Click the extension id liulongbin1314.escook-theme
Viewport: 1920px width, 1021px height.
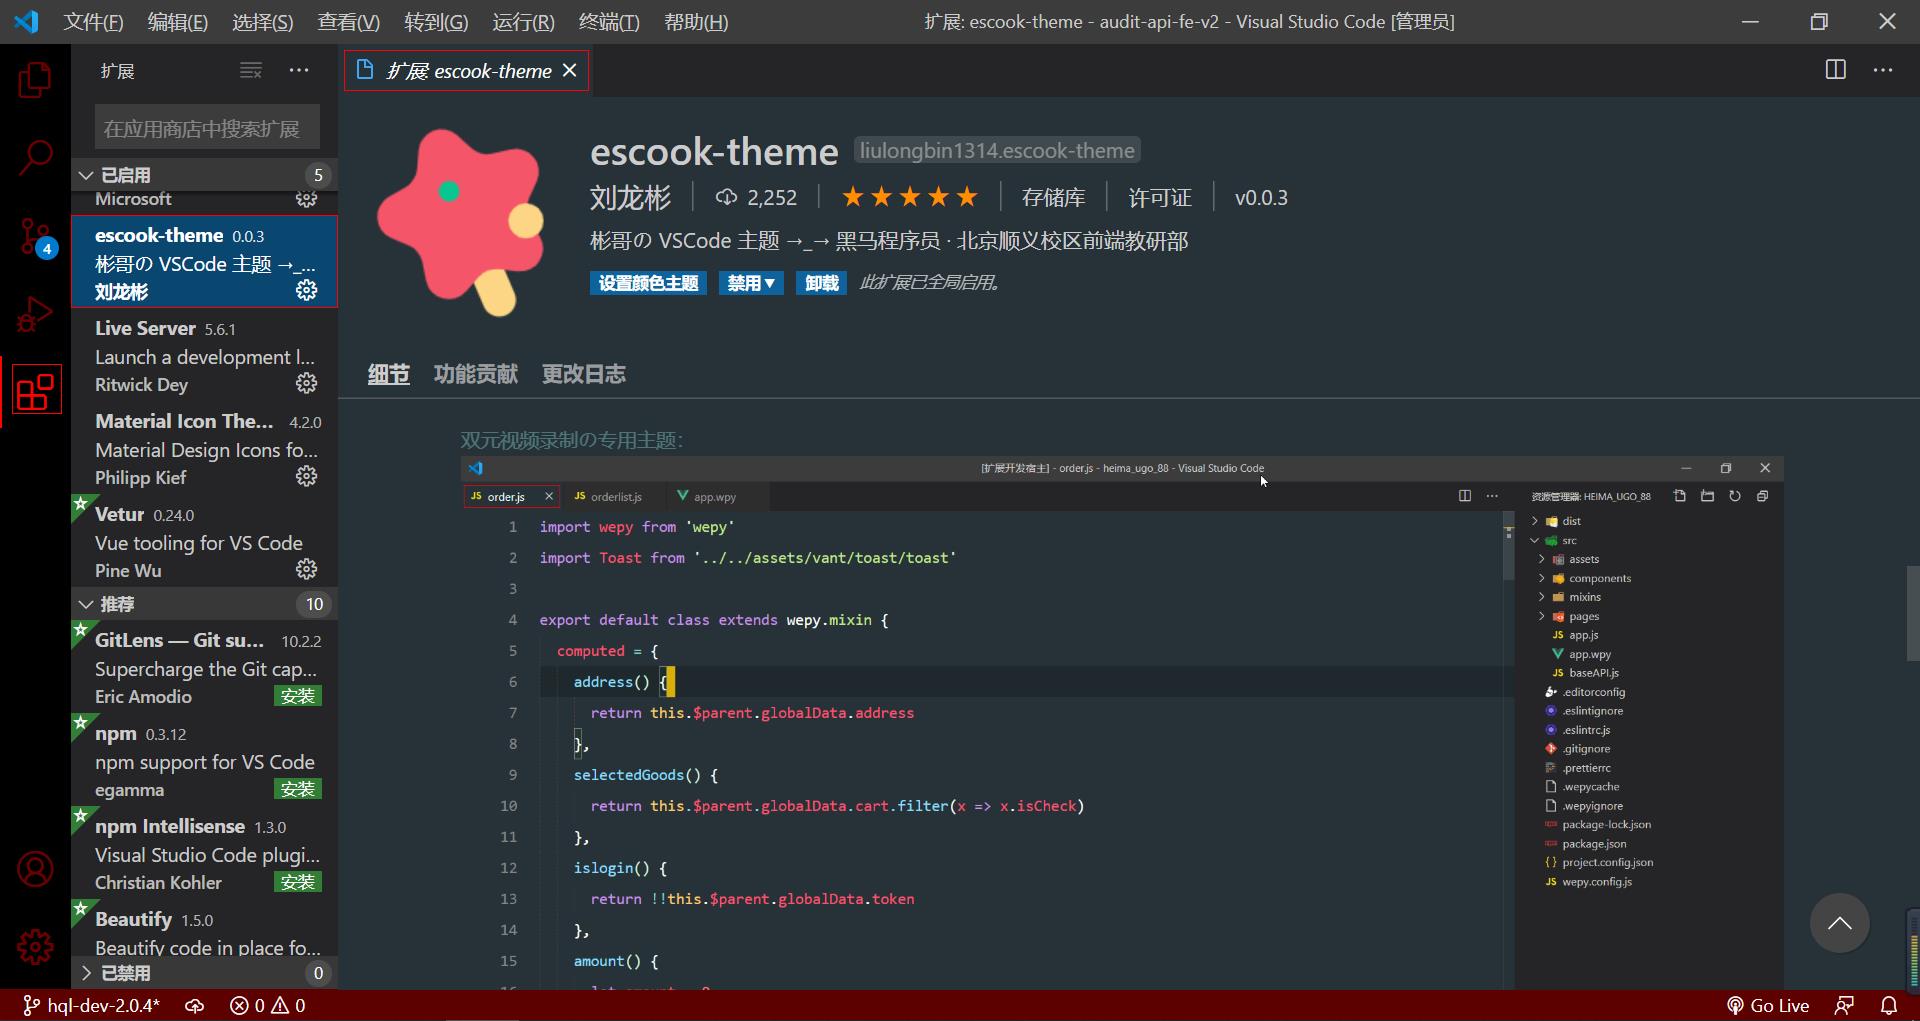(997, 151)
